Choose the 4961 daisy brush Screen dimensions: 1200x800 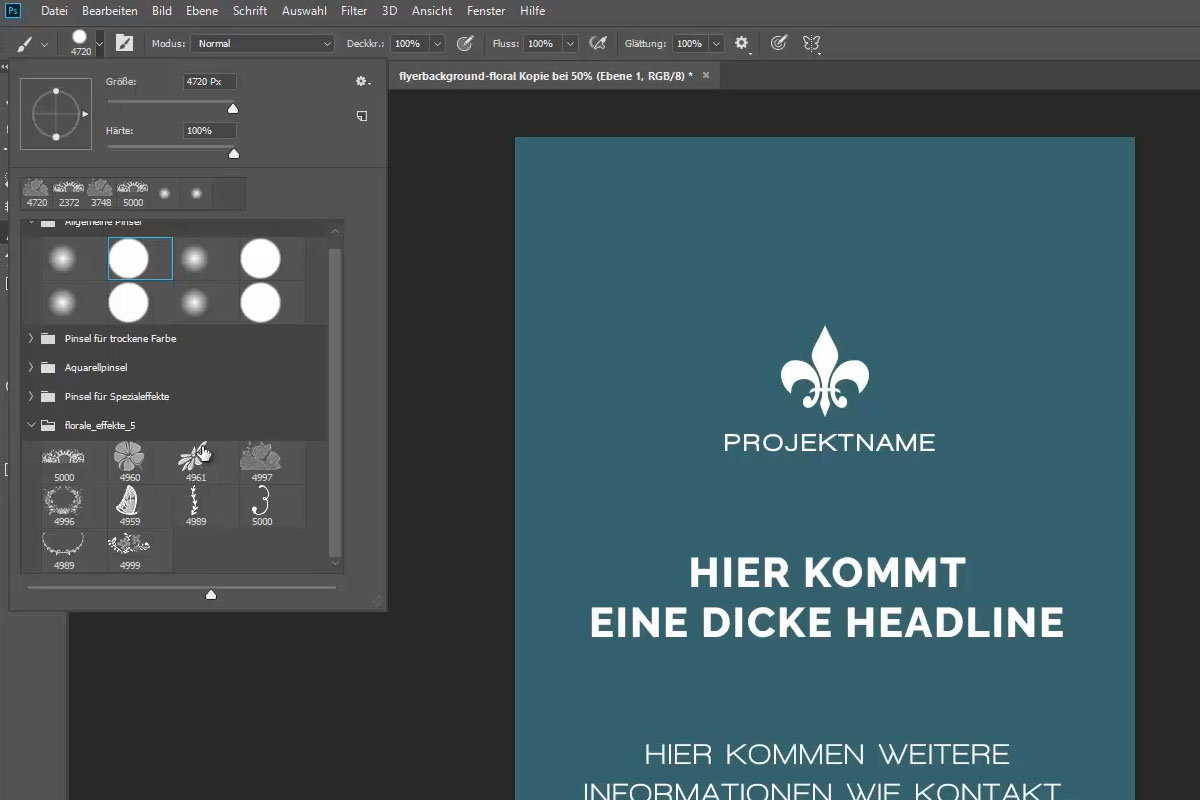[x=195, y=463]
